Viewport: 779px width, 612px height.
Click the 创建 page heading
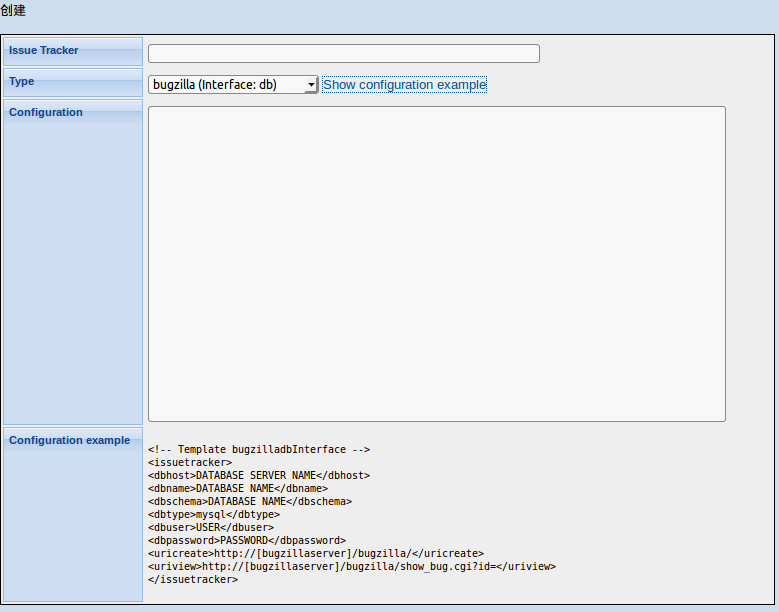coord(13,10)
